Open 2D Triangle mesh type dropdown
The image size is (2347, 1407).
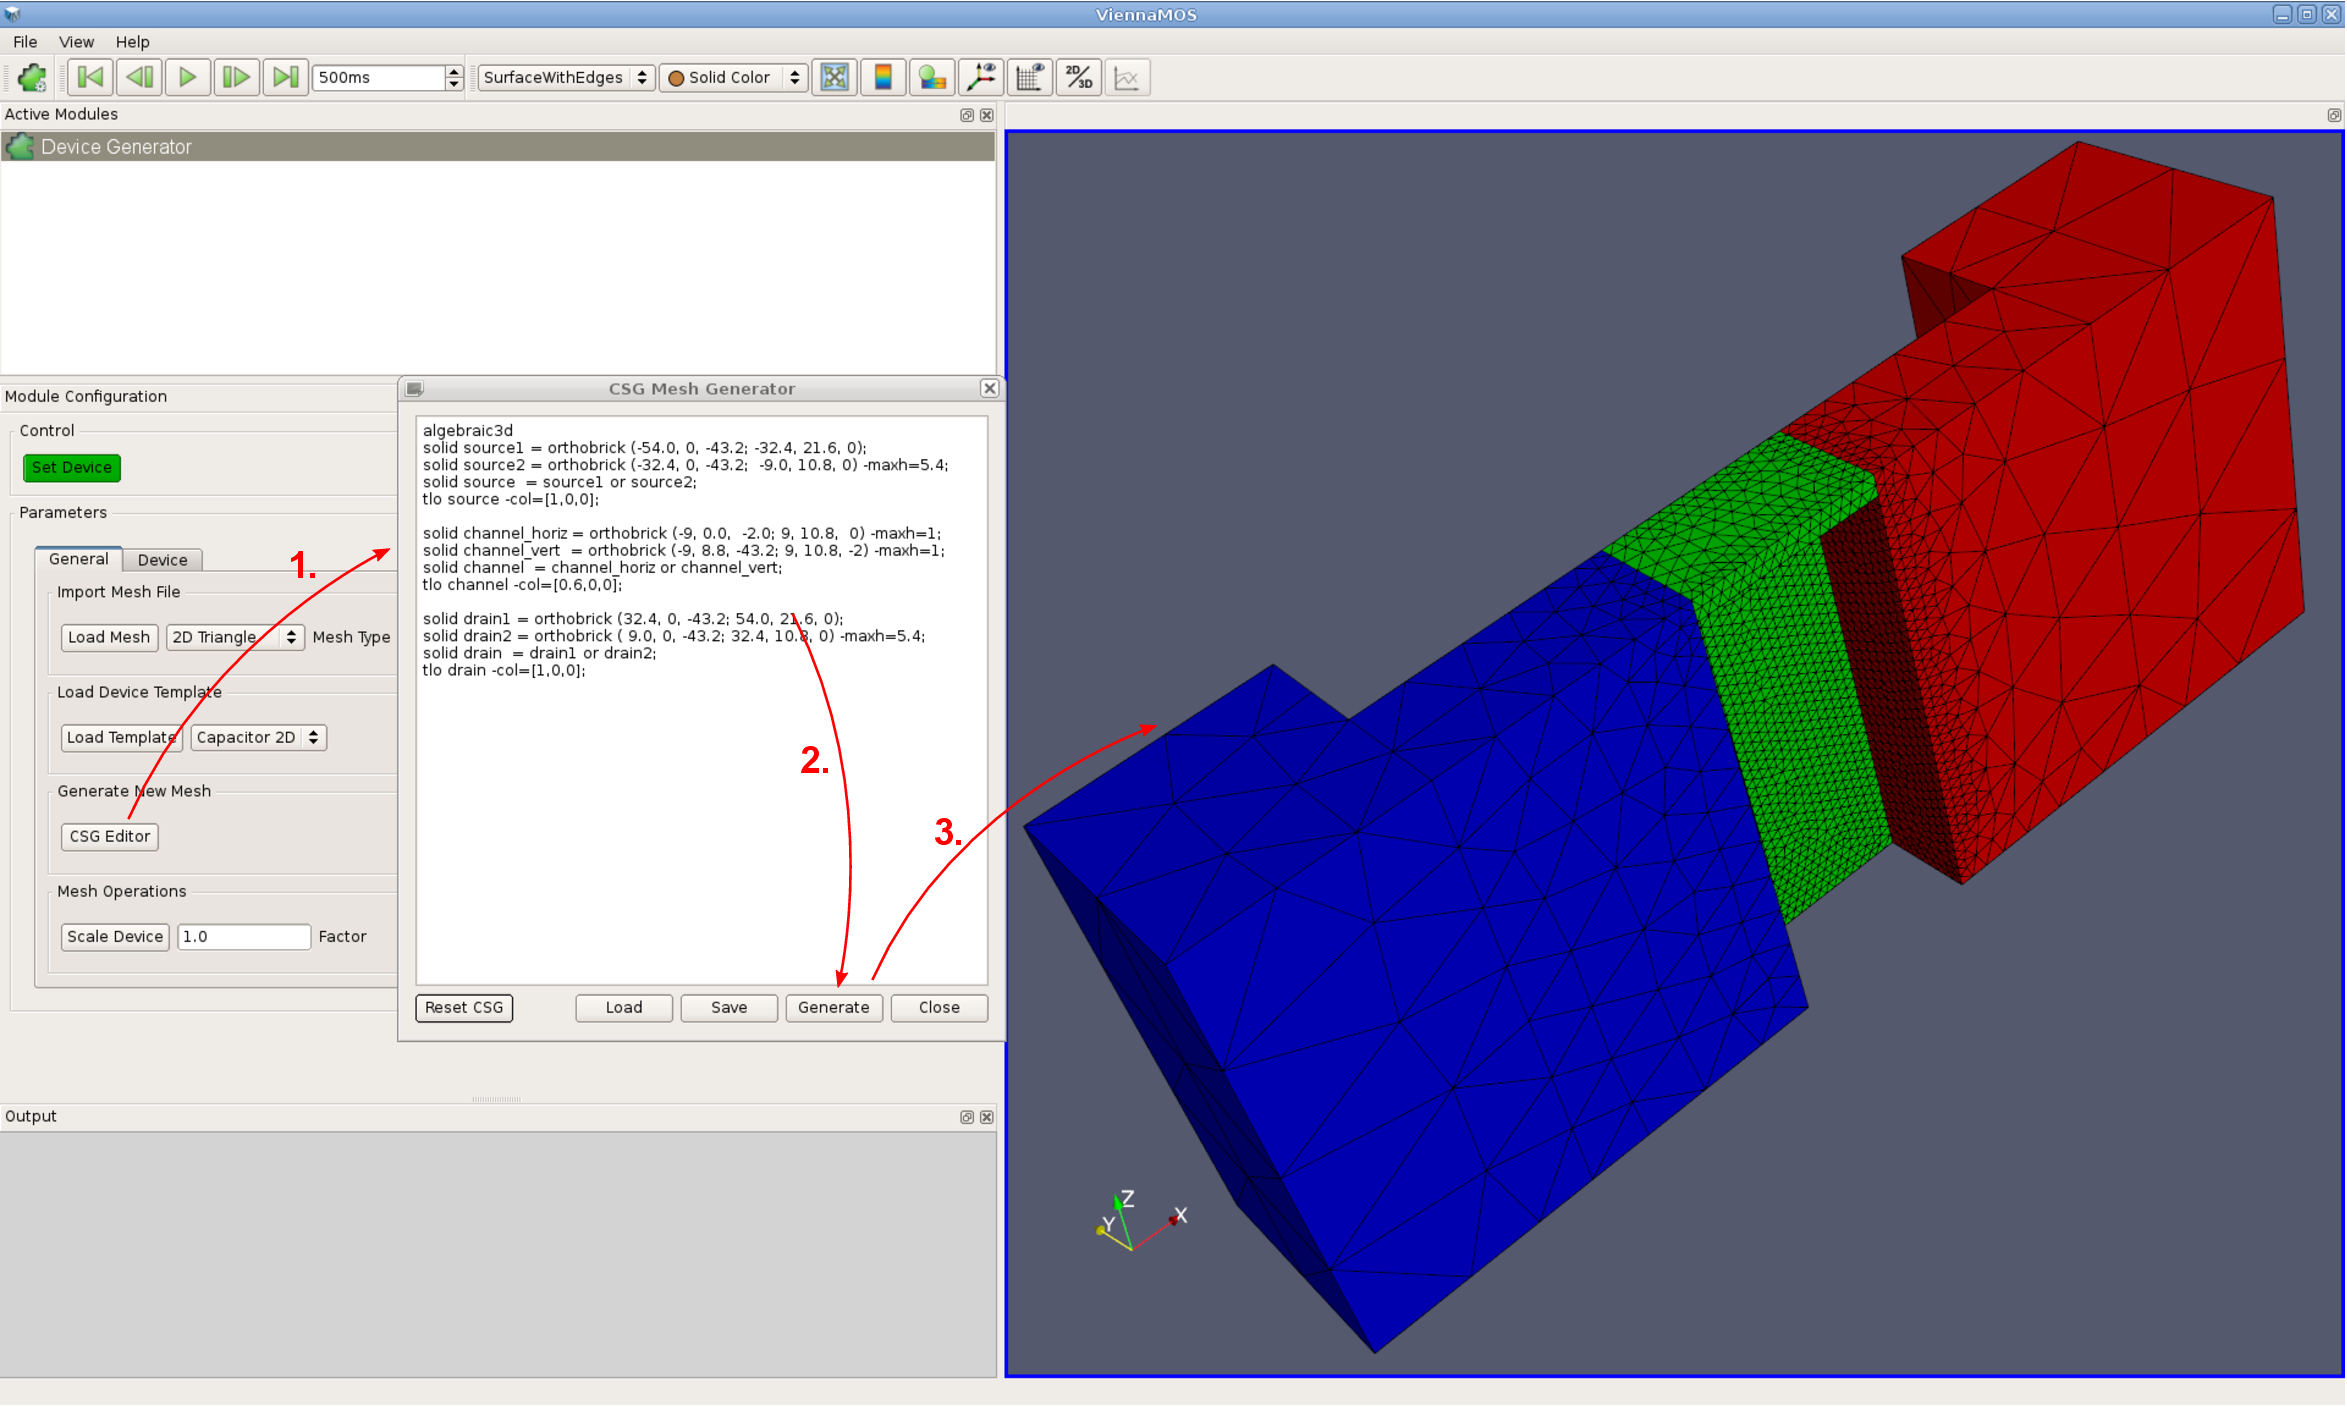pyautogui.click(x=234, y=637)
